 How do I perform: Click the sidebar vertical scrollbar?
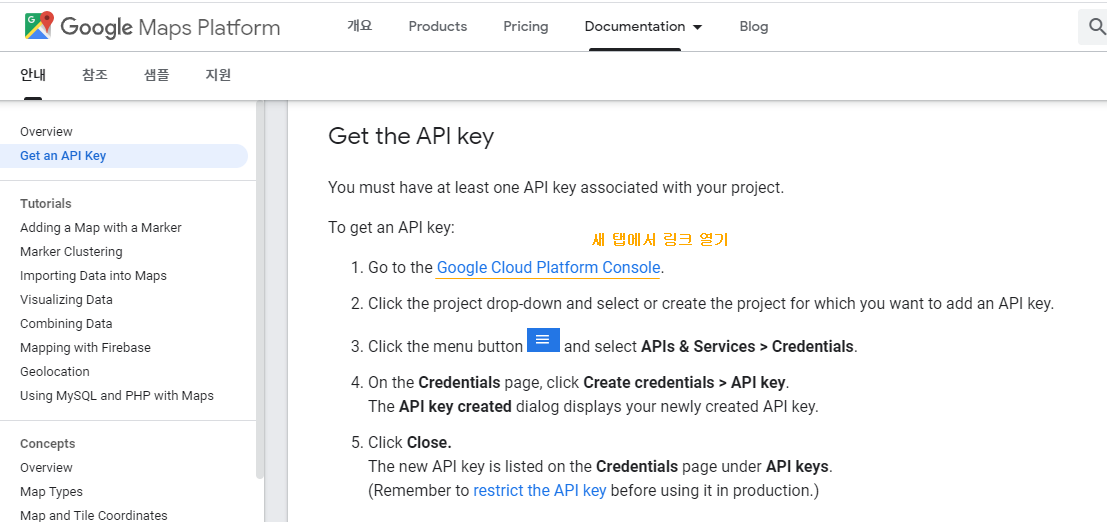click(x=260, y=290)
